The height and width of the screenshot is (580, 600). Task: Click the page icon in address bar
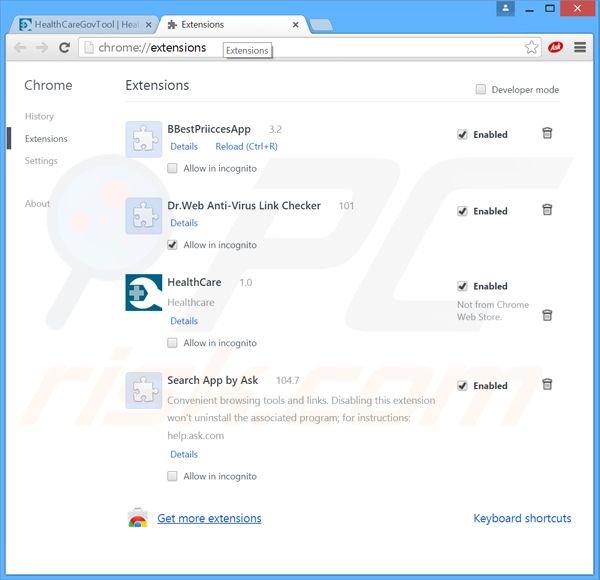(x=89, y=47)
